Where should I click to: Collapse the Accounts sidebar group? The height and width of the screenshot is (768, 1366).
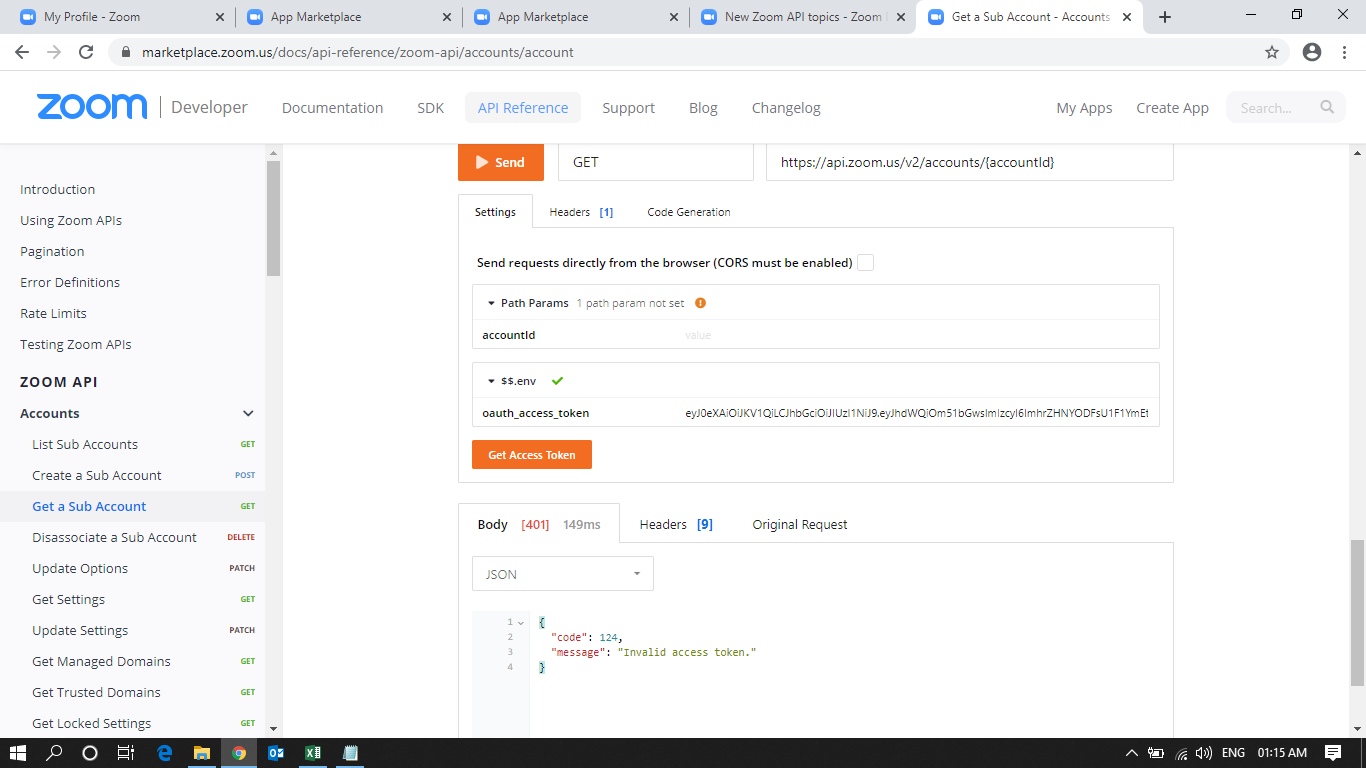[249, 413]
